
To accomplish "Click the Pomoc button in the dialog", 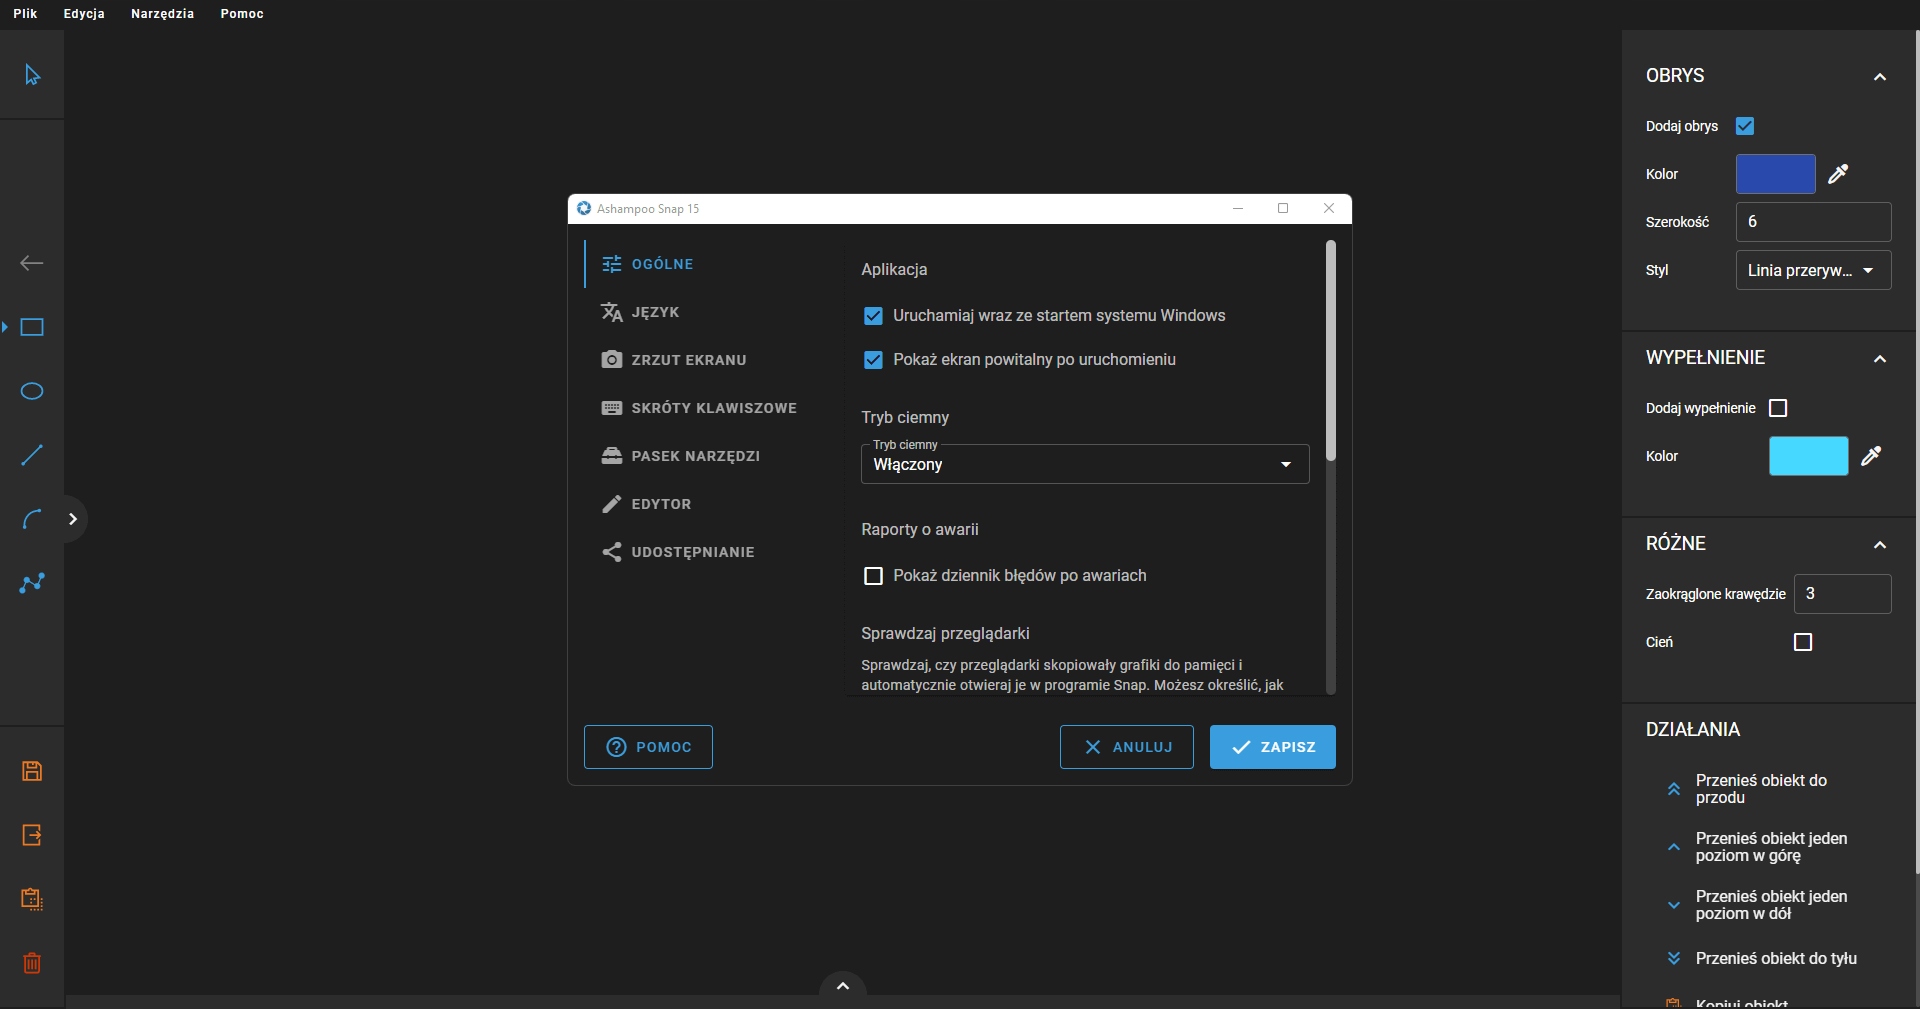I will click(x=648, y=747).
